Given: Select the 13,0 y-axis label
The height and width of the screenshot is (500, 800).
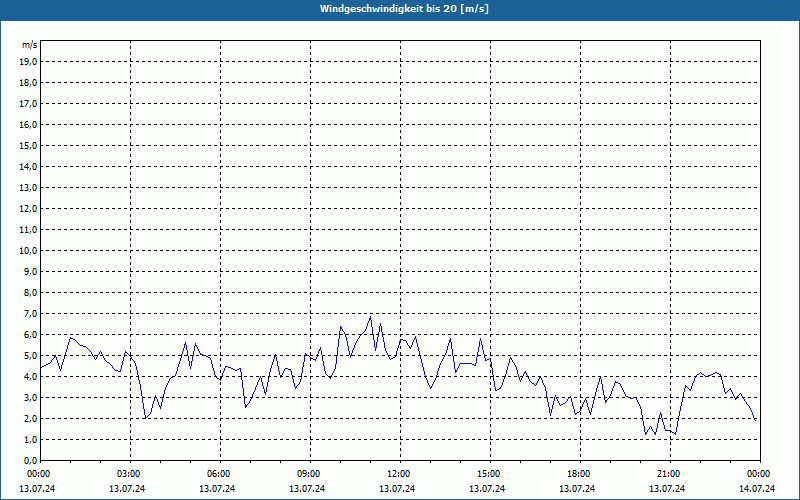Looking at the screenshot, I should point(28,188).
